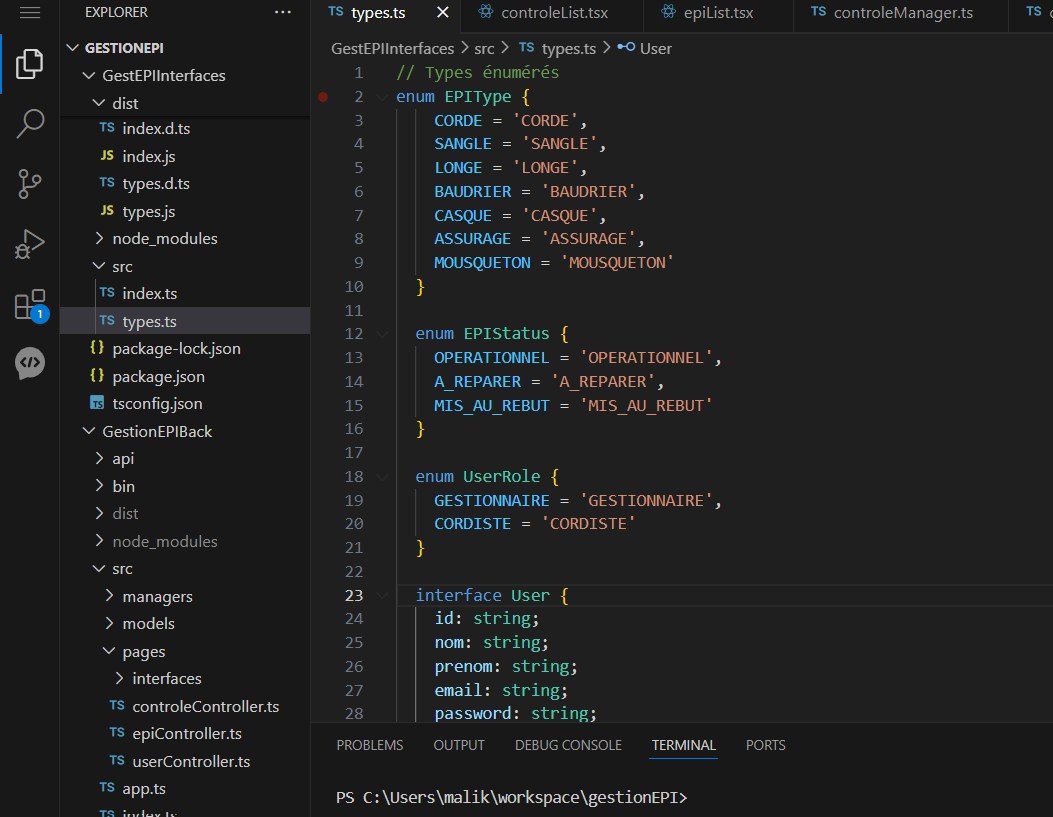
Task: Switch to epiList.tsx tab
Action: click(x=718, y=13)
